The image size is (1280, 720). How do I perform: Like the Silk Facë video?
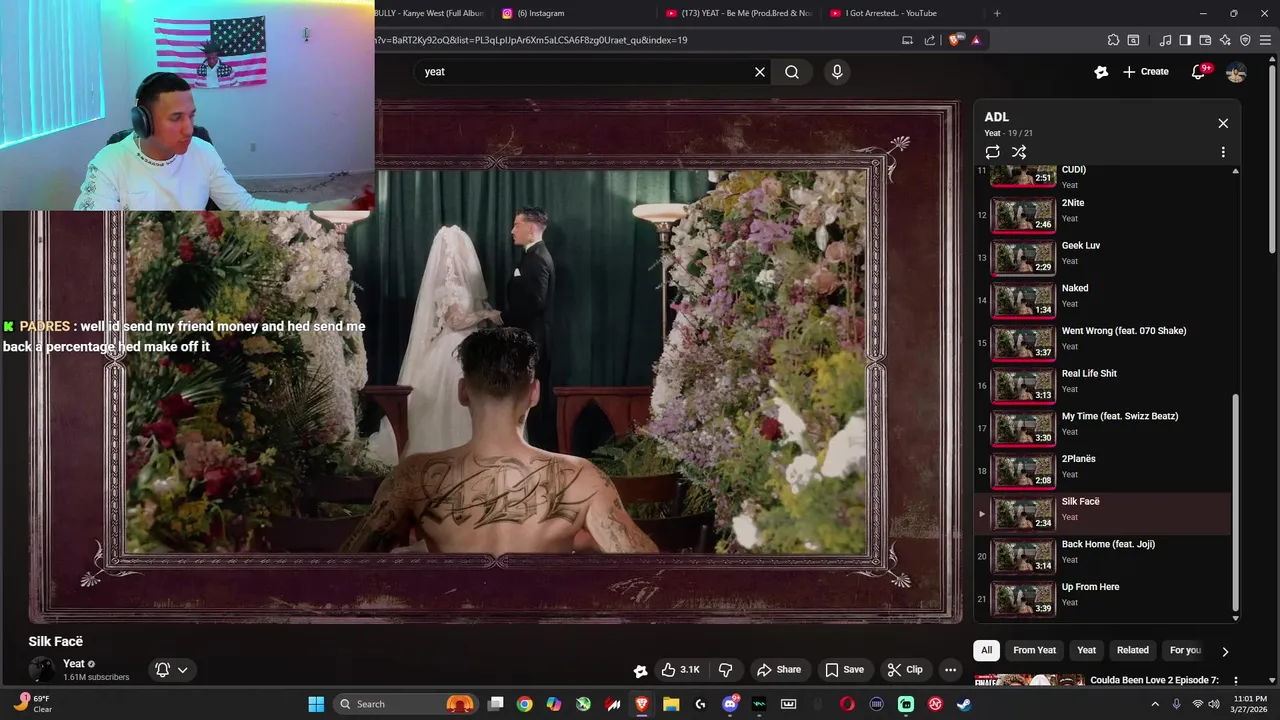[x=680, y=670]
